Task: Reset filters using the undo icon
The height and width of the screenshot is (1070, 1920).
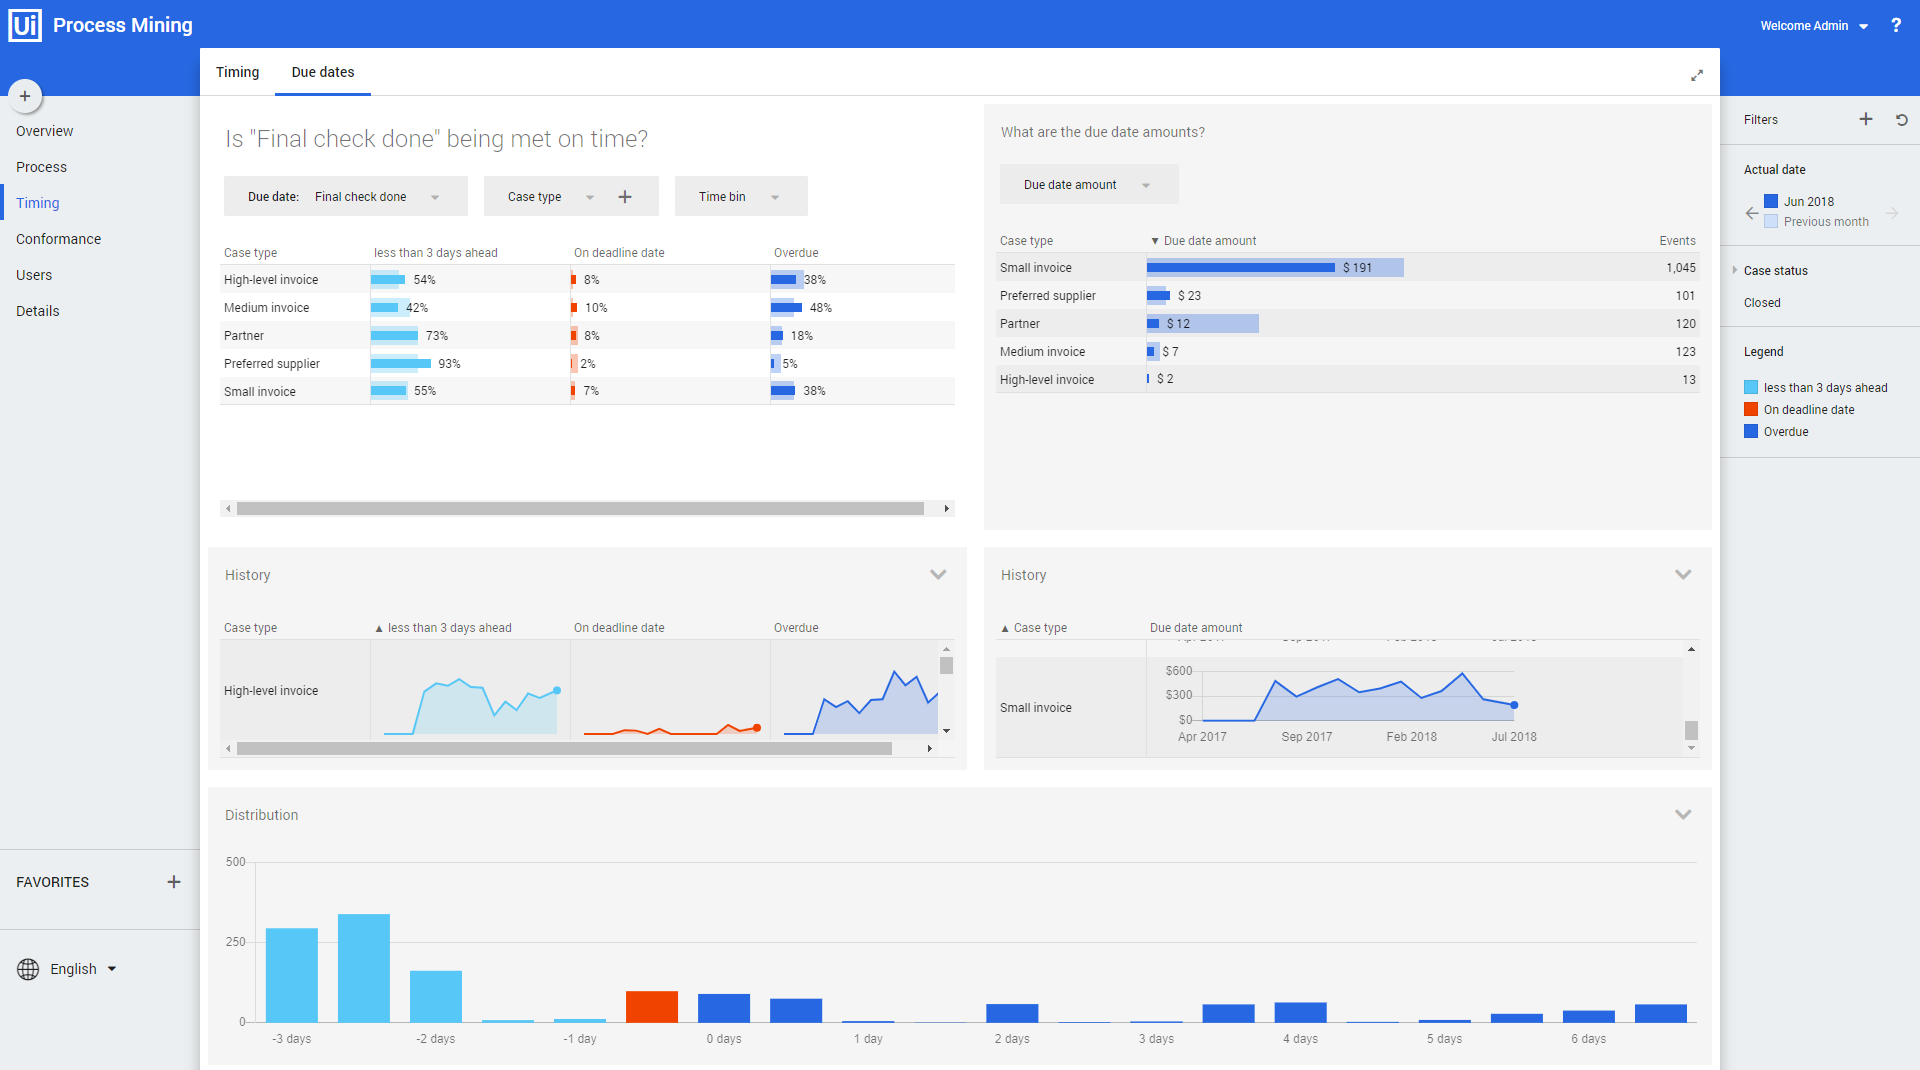Action: pyautogui.click(x=1902, y=119)
